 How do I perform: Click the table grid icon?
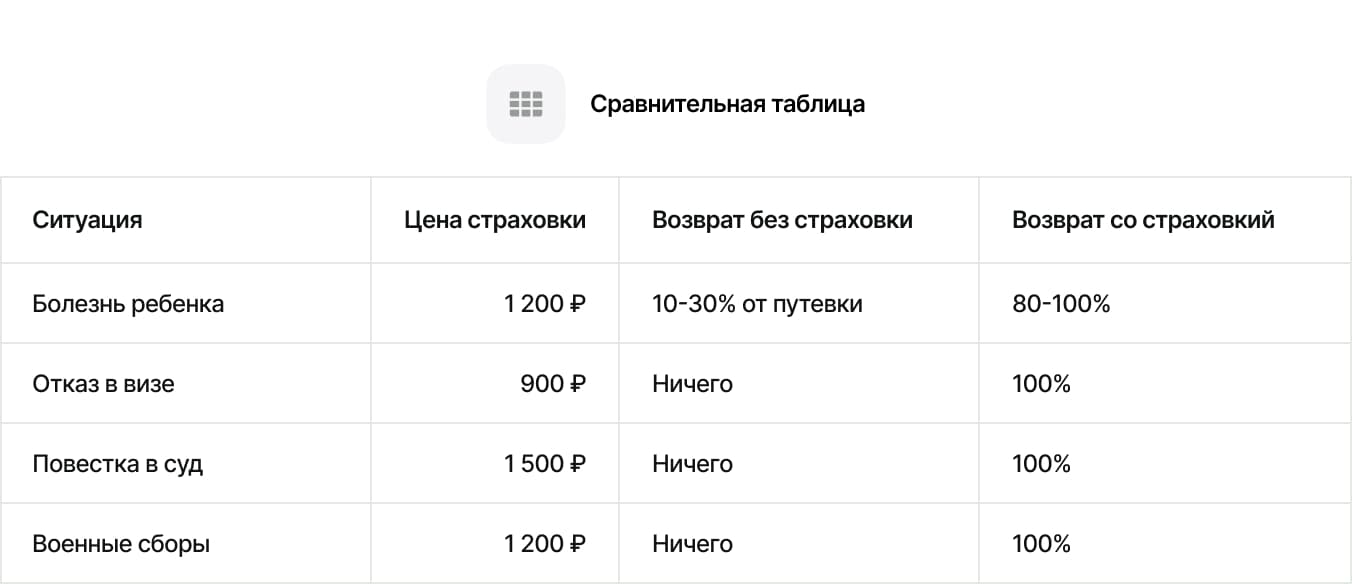click(x=525, y=104)
